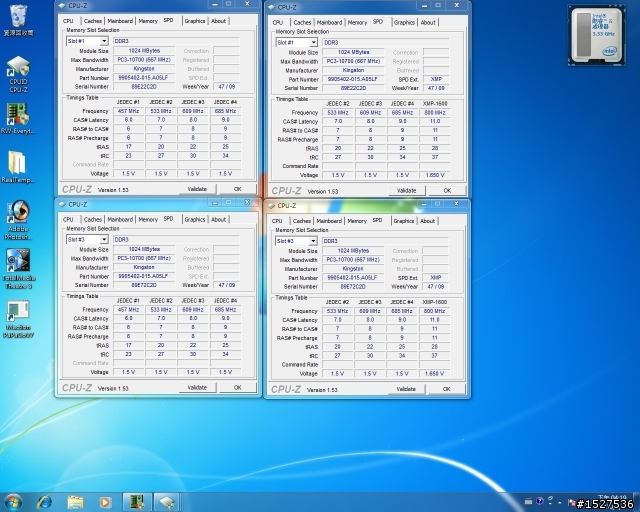Open the Memory tab in the Slot #3 XMP window
The image size is (640, 512).
(357, 221)
